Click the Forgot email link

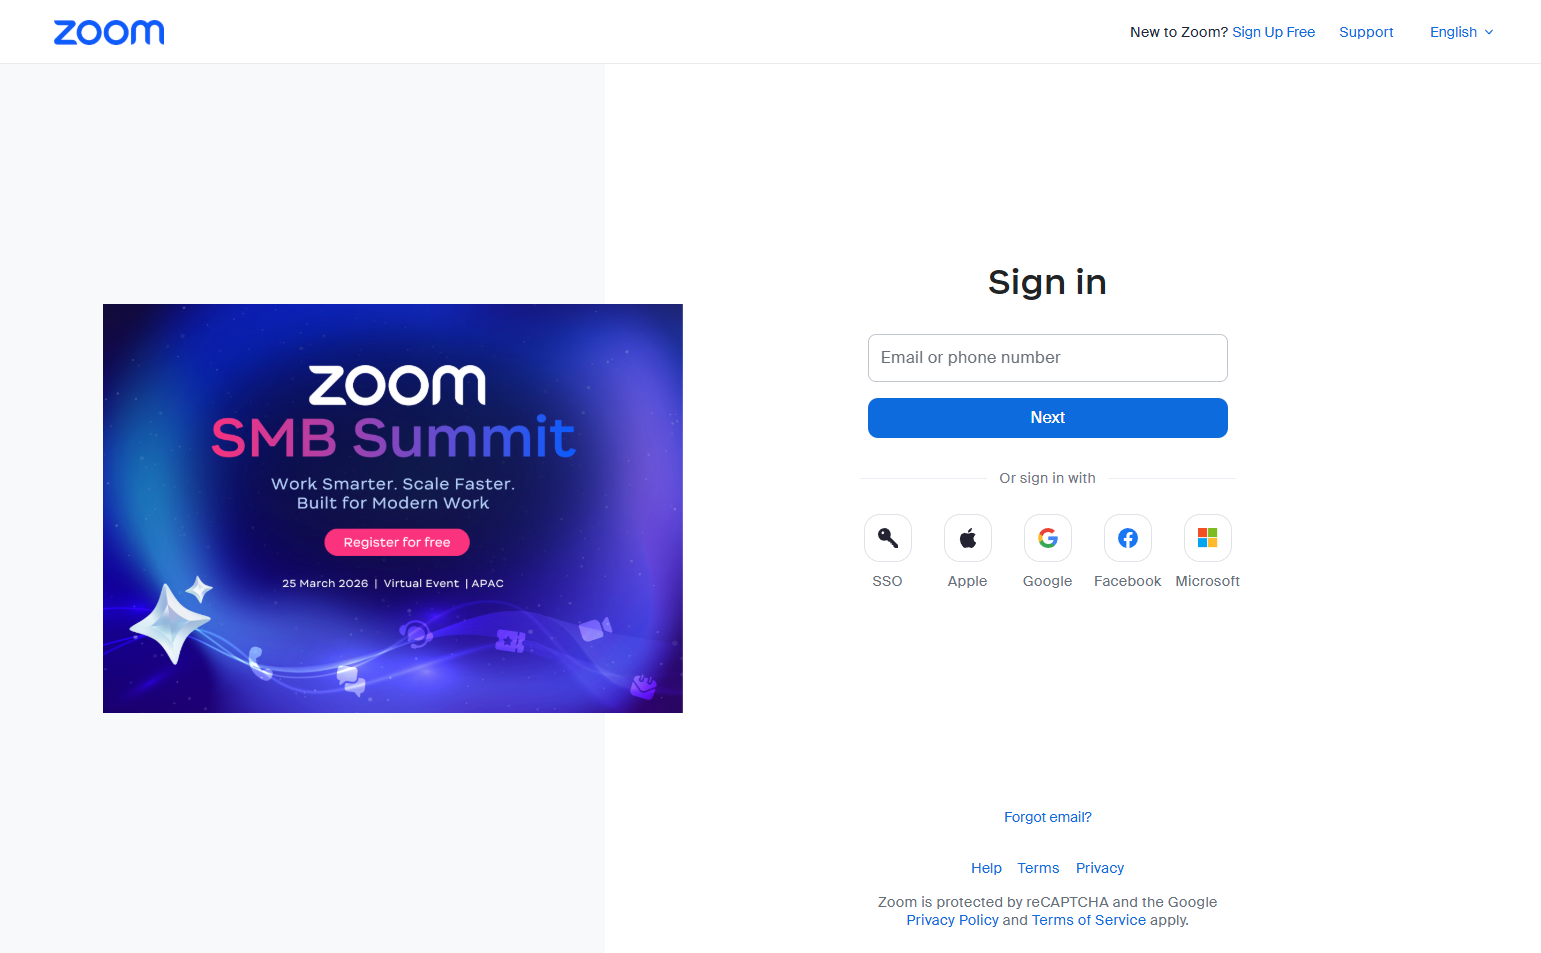tap(1047, 816)
